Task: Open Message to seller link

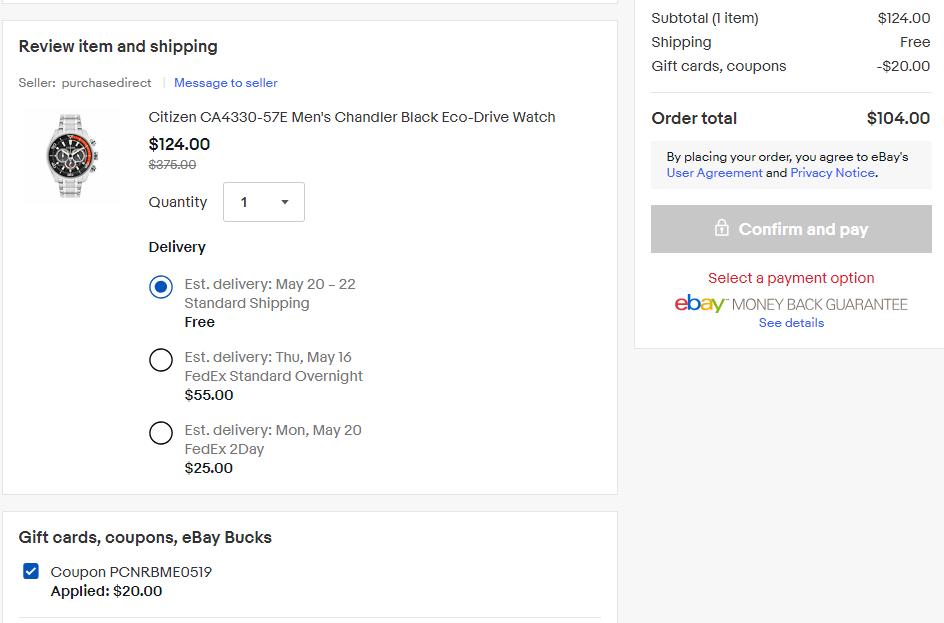Action: tap(226, 83)
